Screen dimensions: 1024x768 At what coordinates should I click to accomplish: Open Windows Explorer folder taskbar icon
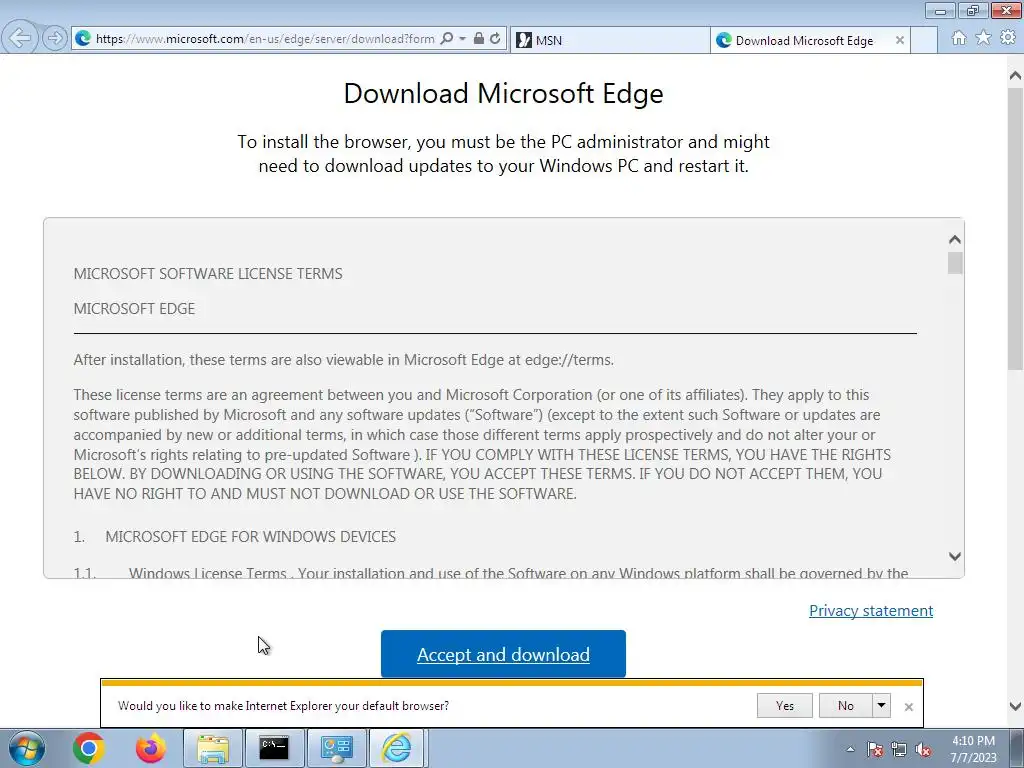pyautogui.click(x=213, y=748)
